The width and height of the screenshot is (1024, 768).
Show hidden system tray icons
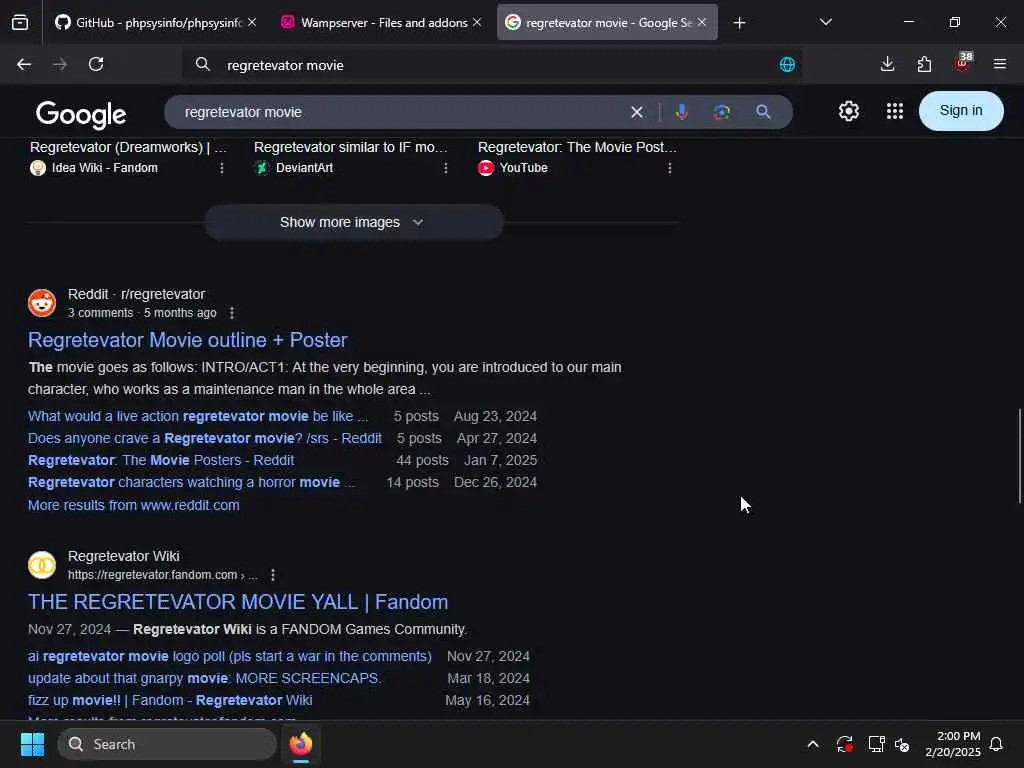pyautogui.click(x=813, y=744)
